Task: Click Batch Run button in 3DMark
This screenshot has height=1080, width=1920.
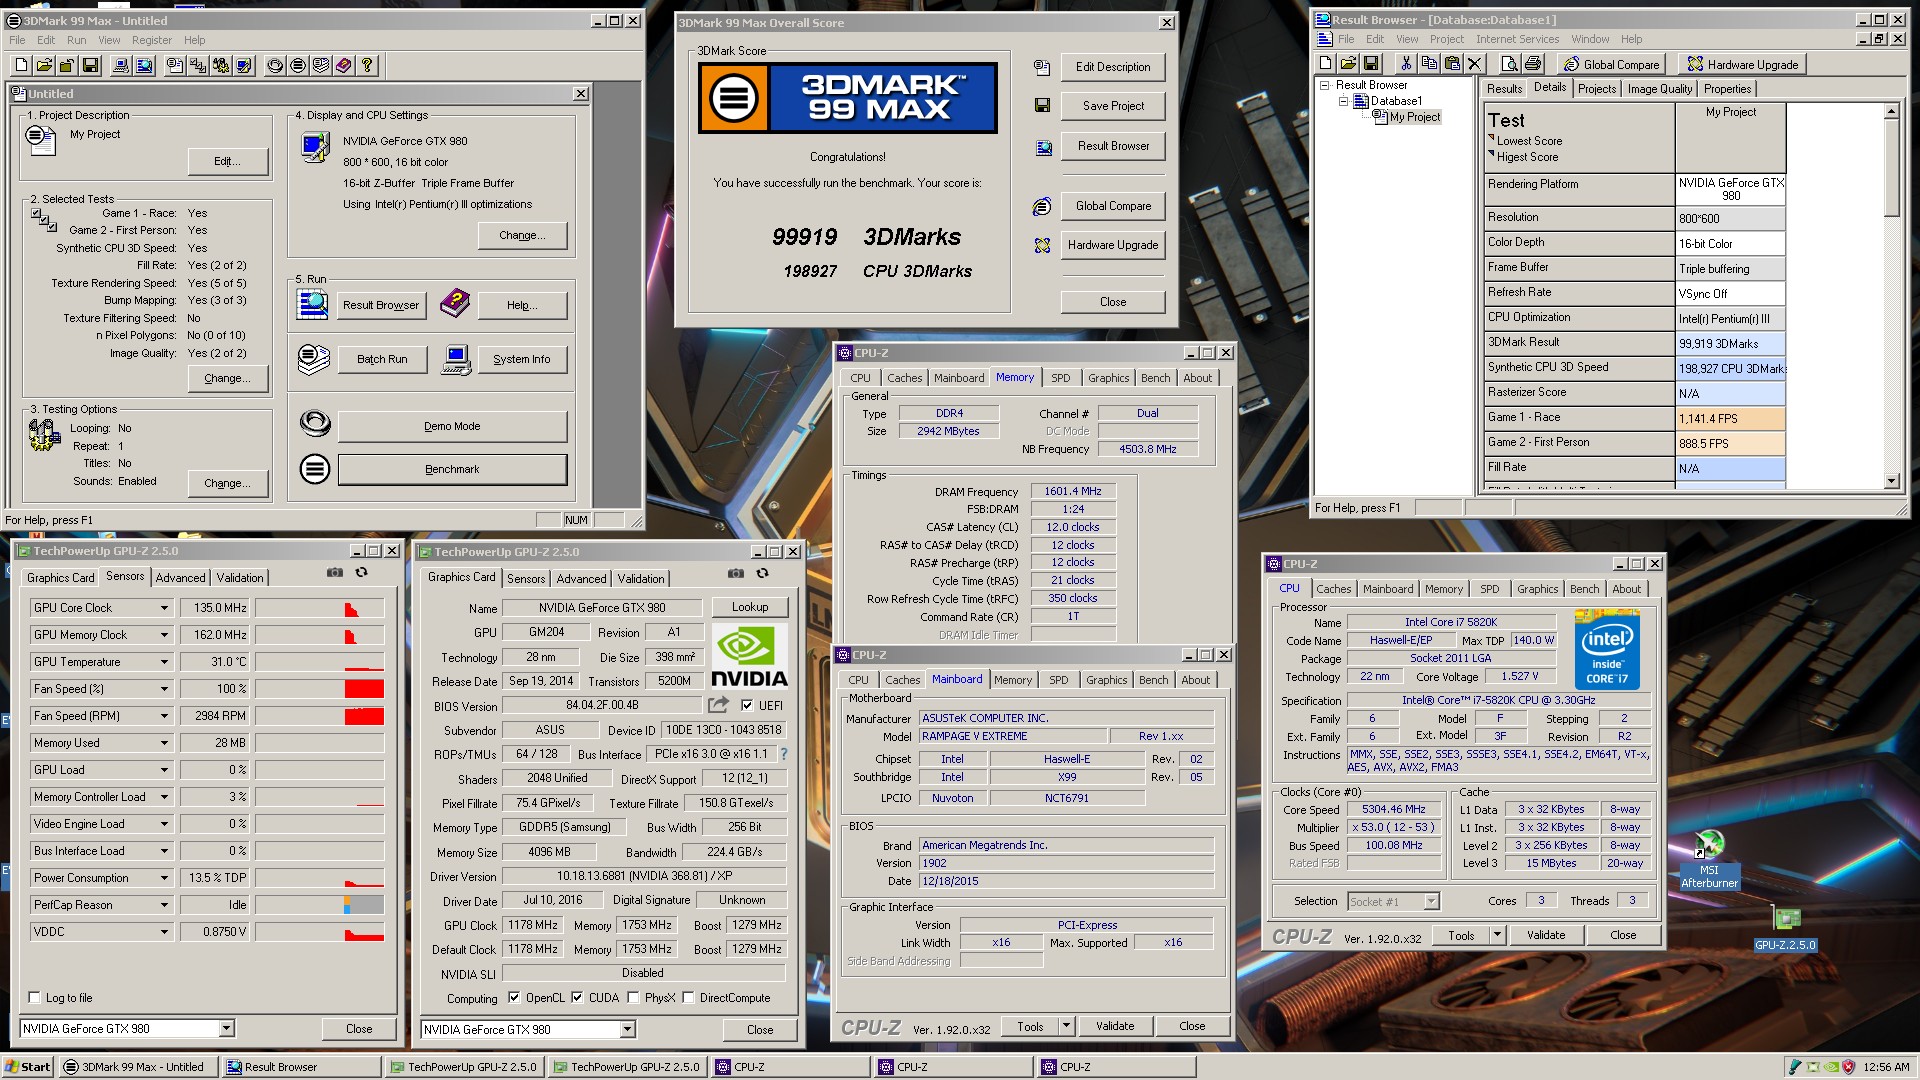Action: (x=382, y=359)
